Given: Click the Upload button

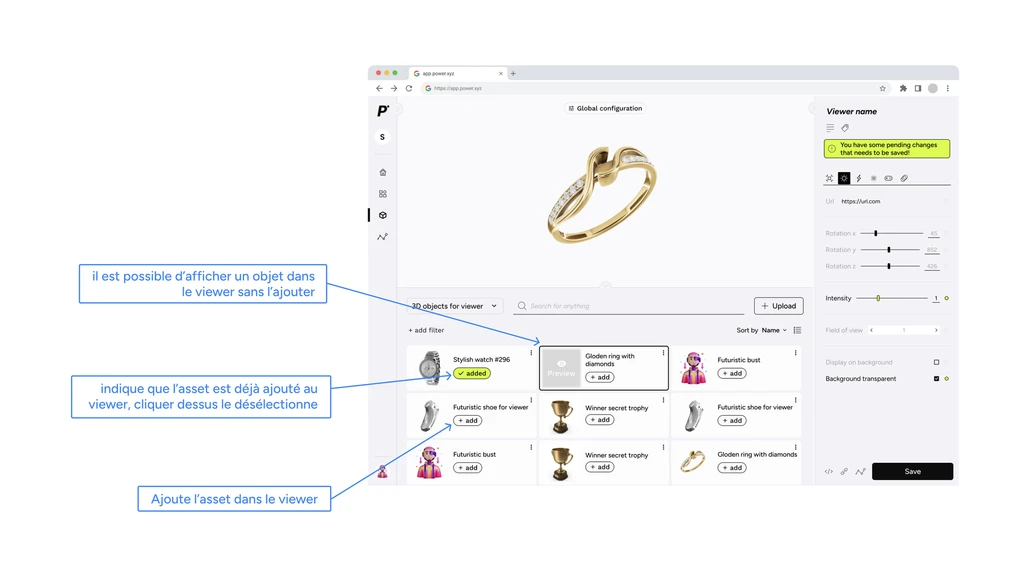Looking at the screenshot, I should point(778,306).
